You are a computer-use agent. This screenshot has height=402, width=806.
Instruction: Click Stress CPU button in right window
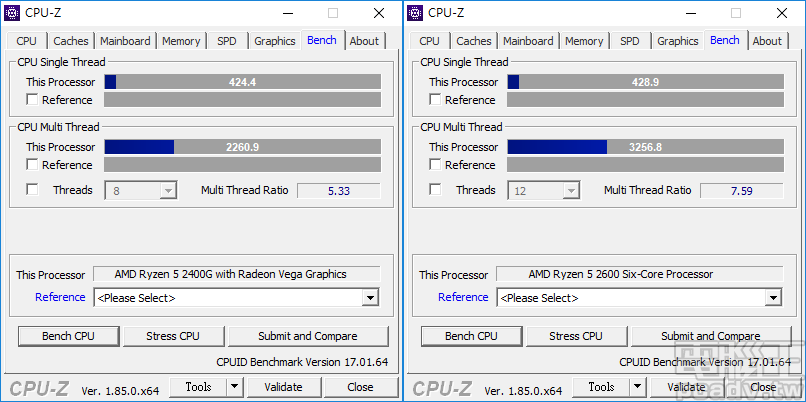(x=576, y=336)
